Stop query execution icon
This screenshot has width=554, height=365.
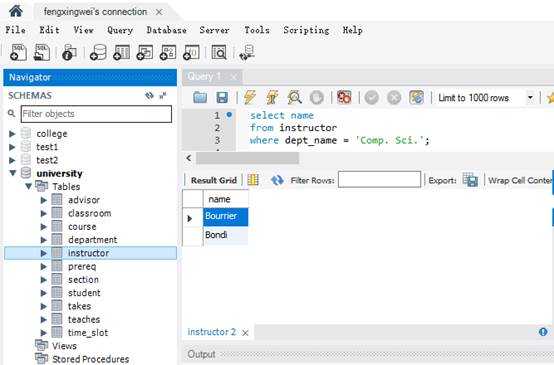[x=317, y=97]
